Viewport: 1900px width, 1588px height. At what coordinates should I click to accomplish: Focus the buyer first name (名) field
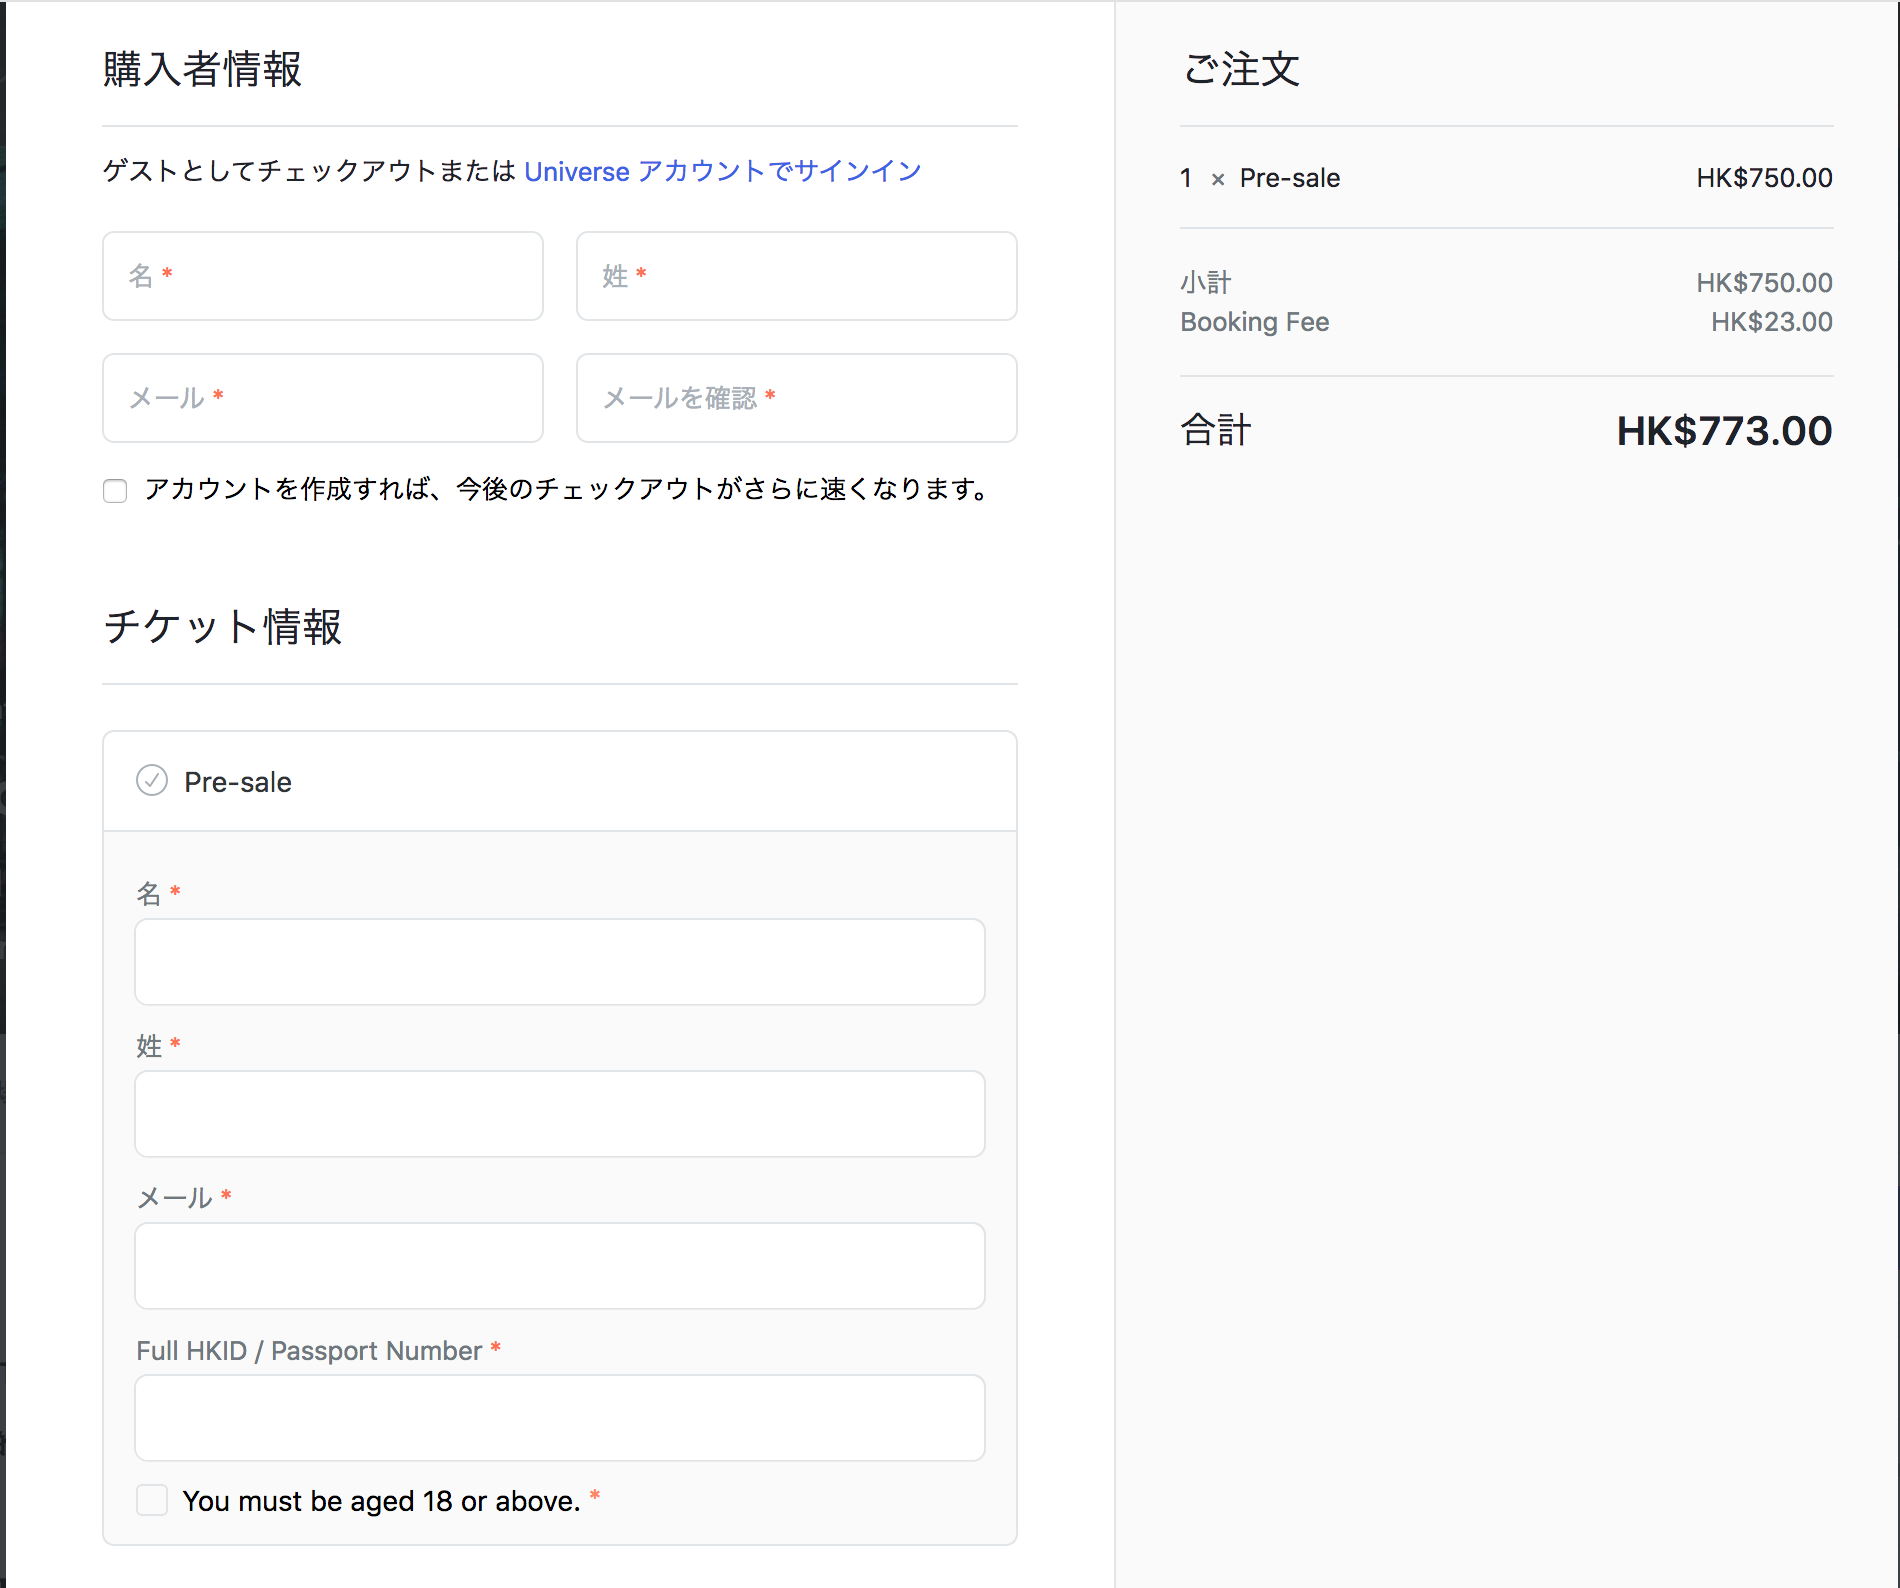(323, 276)
